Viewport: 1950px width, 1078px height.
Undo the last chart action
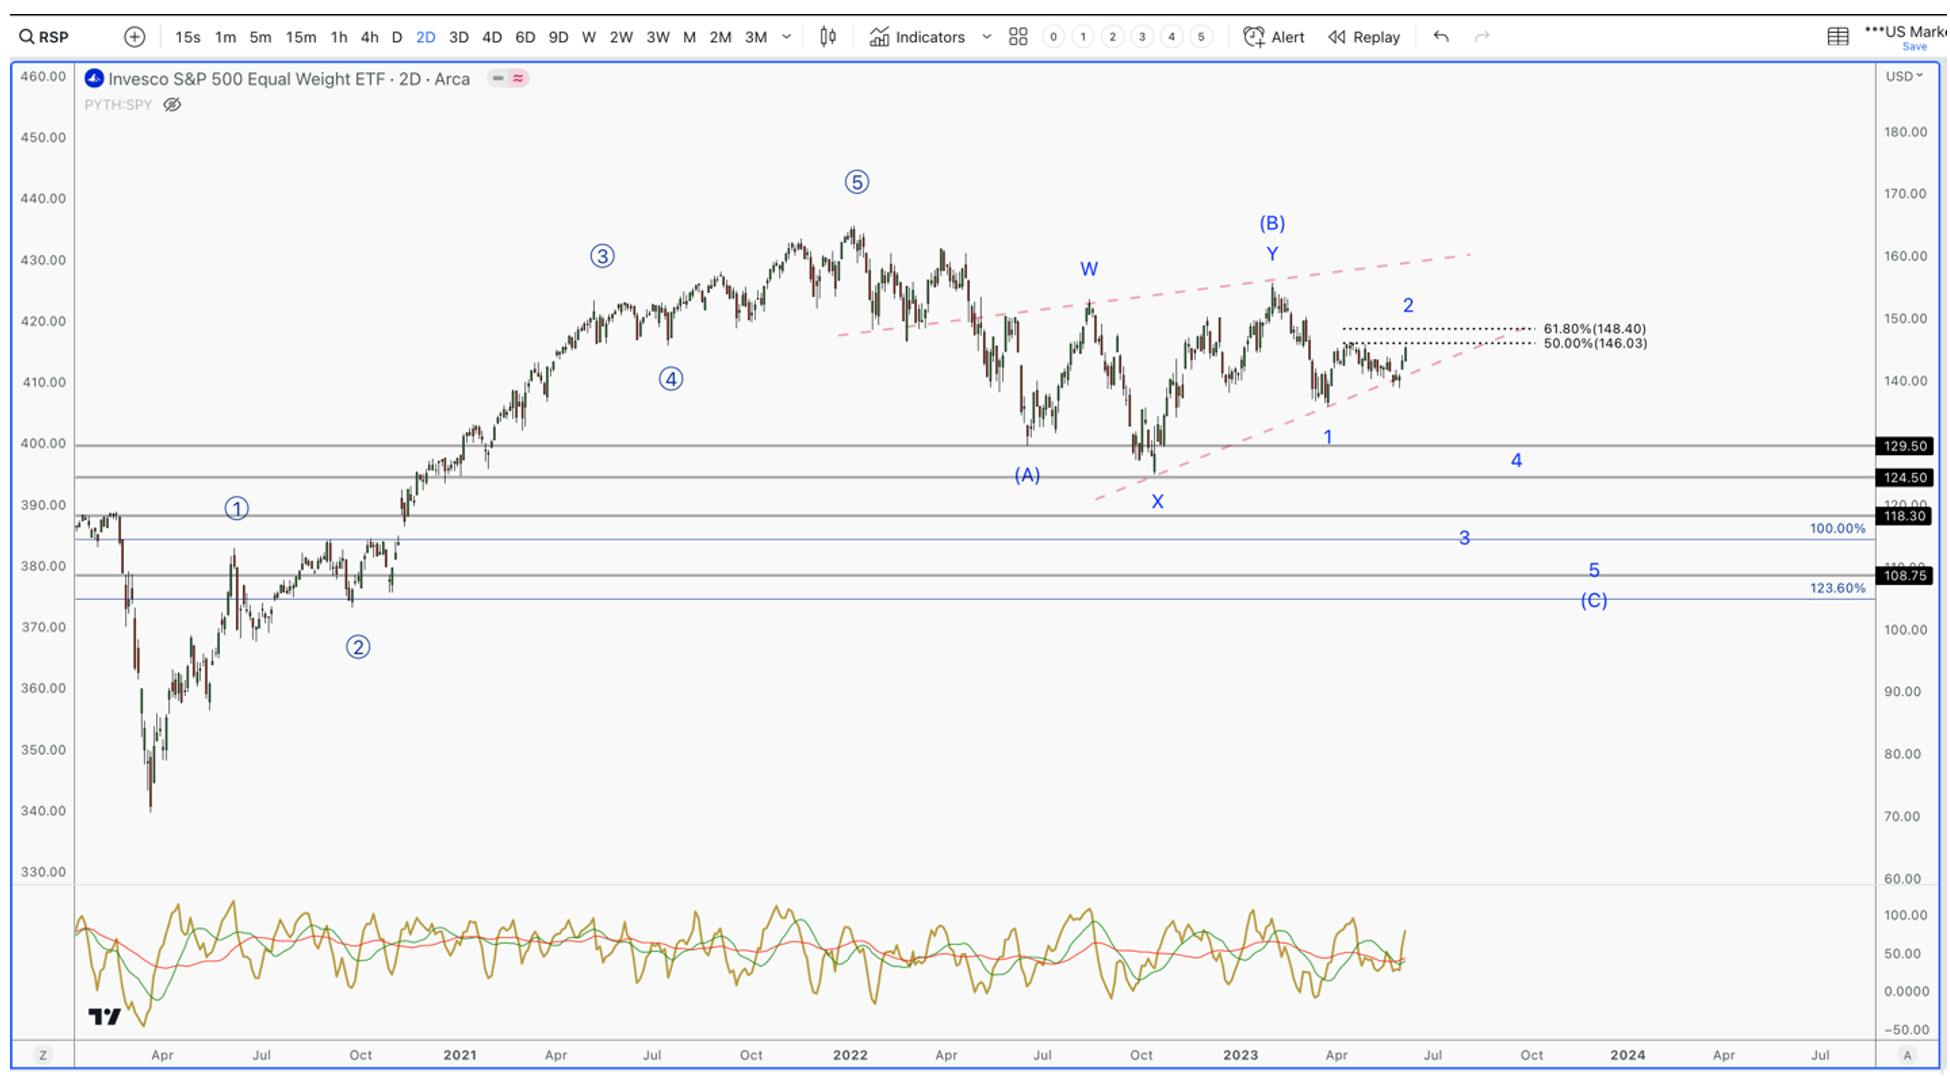1441,37
